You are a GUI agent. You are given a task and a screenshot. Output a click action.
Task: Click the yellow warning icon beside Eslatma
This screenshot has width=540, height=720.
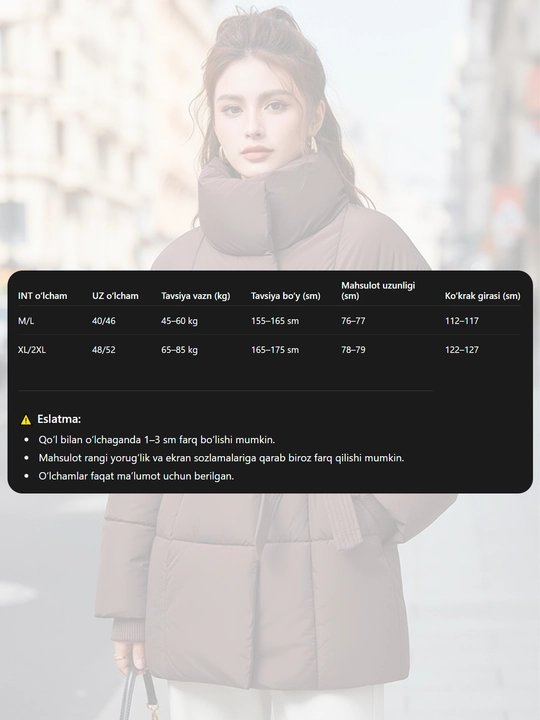click(x=26, y=419)
